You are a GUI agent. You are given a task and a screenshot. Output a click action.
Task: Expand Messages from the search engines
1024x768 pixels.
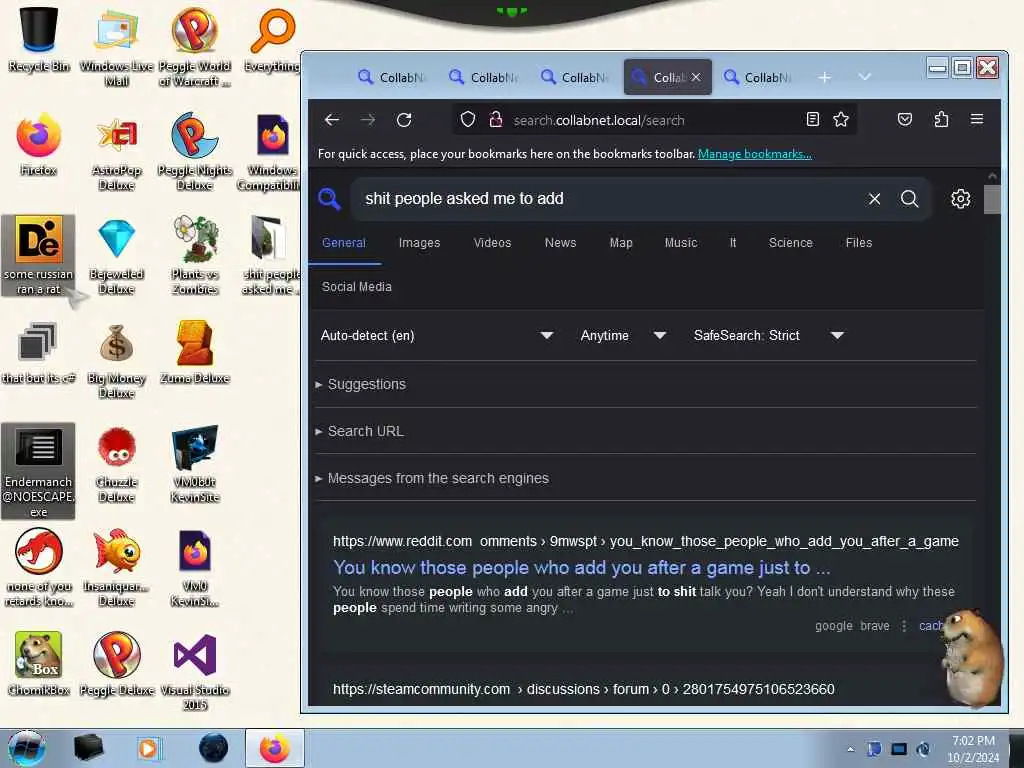432,478
